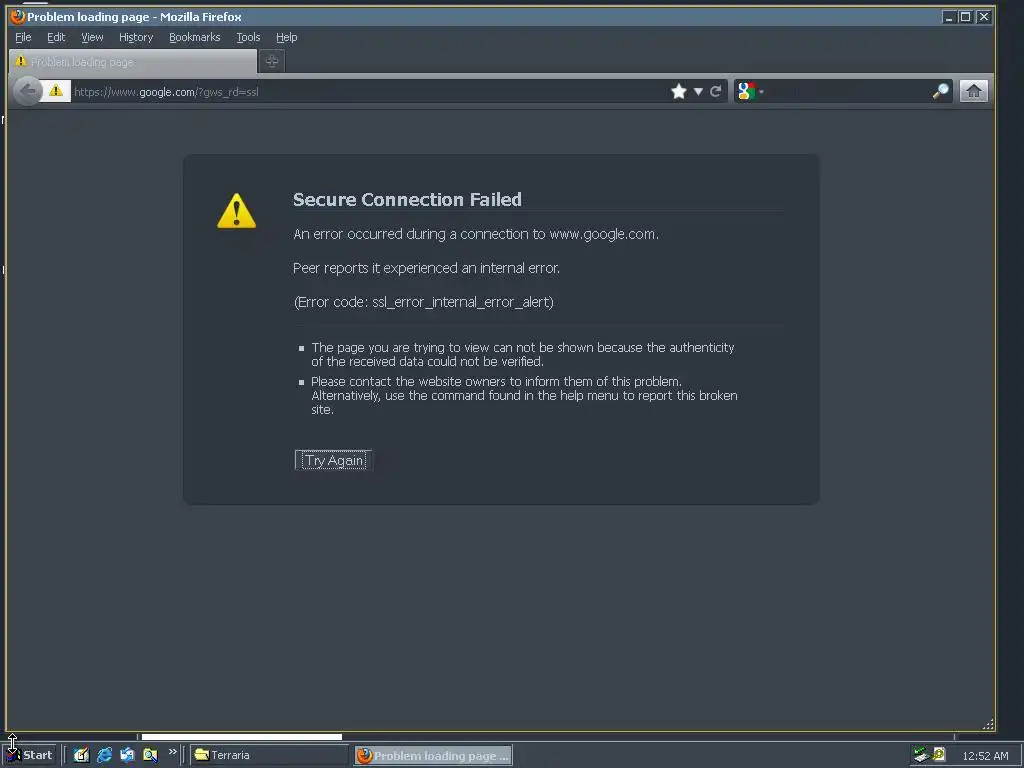This screenshot has width=1024, height=768.
Task: Click the Windows Start button
Action: click(29, 755)
